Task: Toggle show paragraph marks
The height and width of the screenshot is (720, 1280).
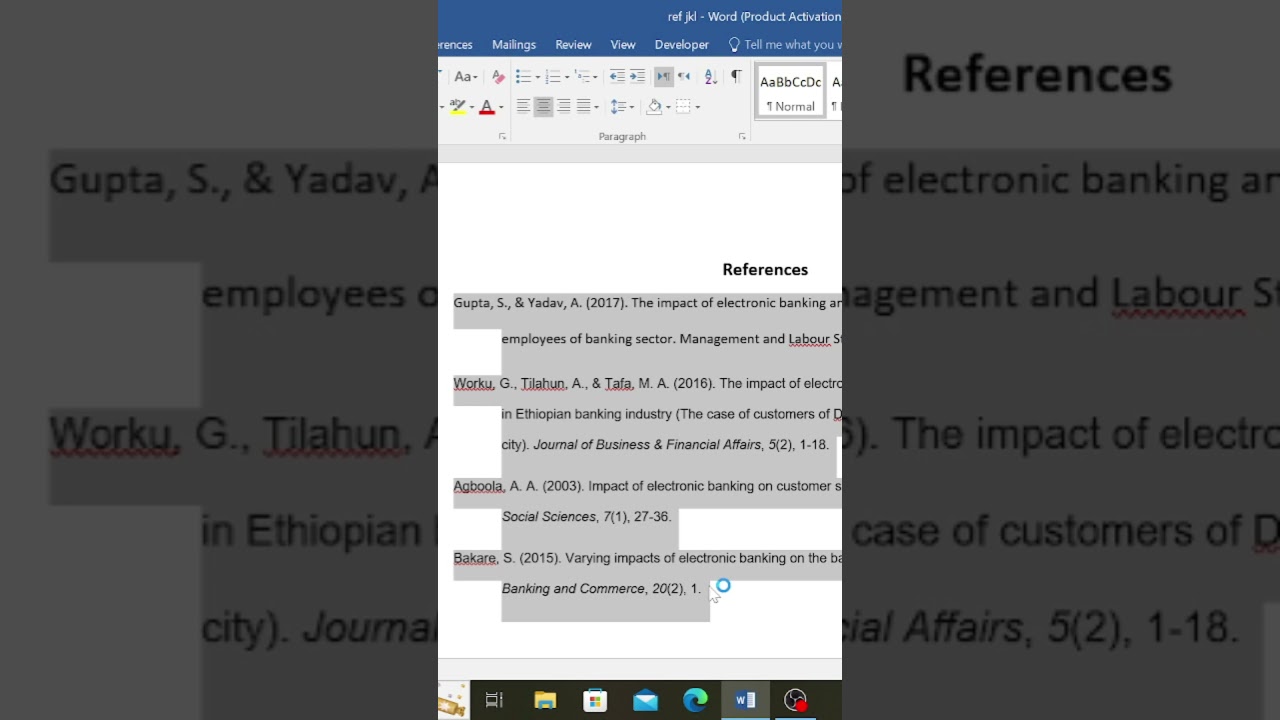Action: tap(736, 77)
